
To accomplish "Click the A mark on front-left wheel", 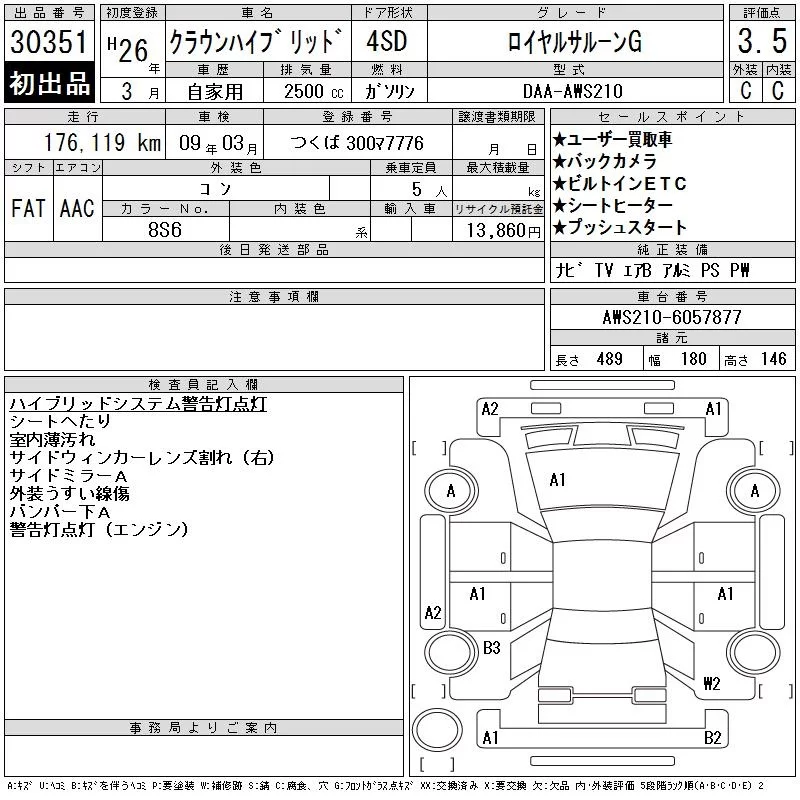I will point(451,491).
